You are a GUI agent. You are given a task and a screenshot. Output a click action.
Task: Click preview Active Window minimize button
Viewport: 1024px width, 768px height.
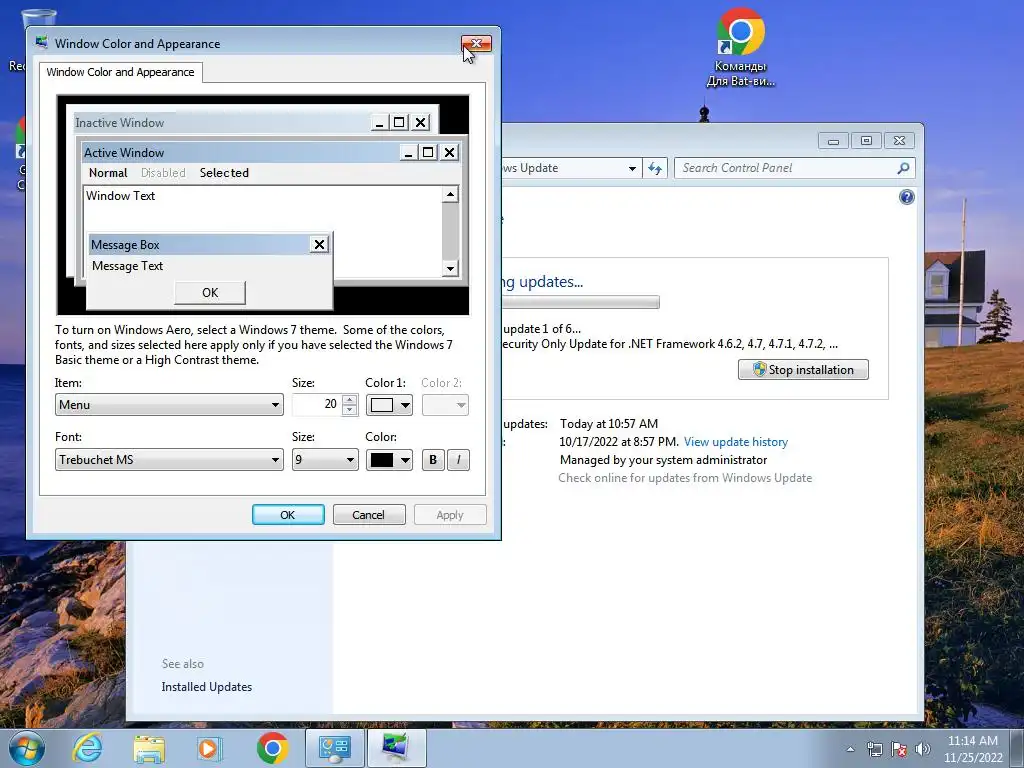[x=408, y=152]
